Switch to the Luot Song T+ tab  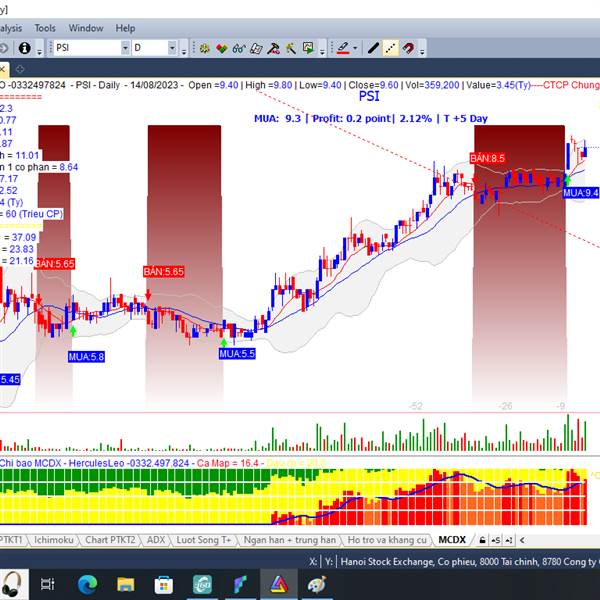(x=204, y=540)
